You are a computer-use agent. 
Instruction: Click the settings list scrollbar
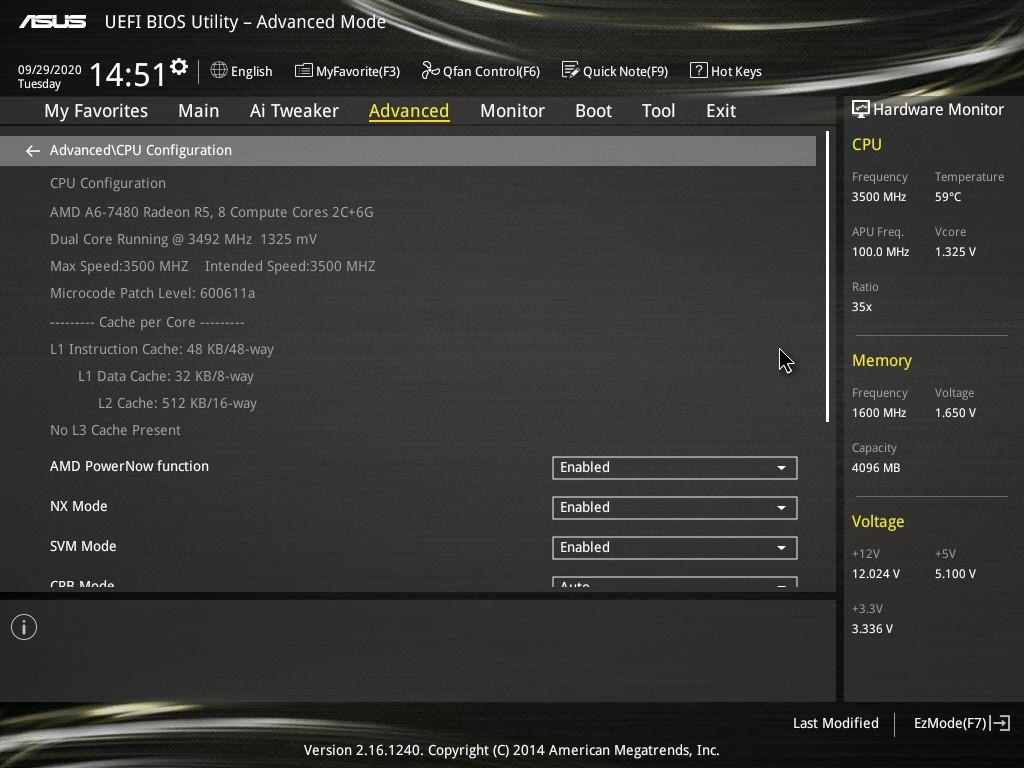tap(827, 276)
